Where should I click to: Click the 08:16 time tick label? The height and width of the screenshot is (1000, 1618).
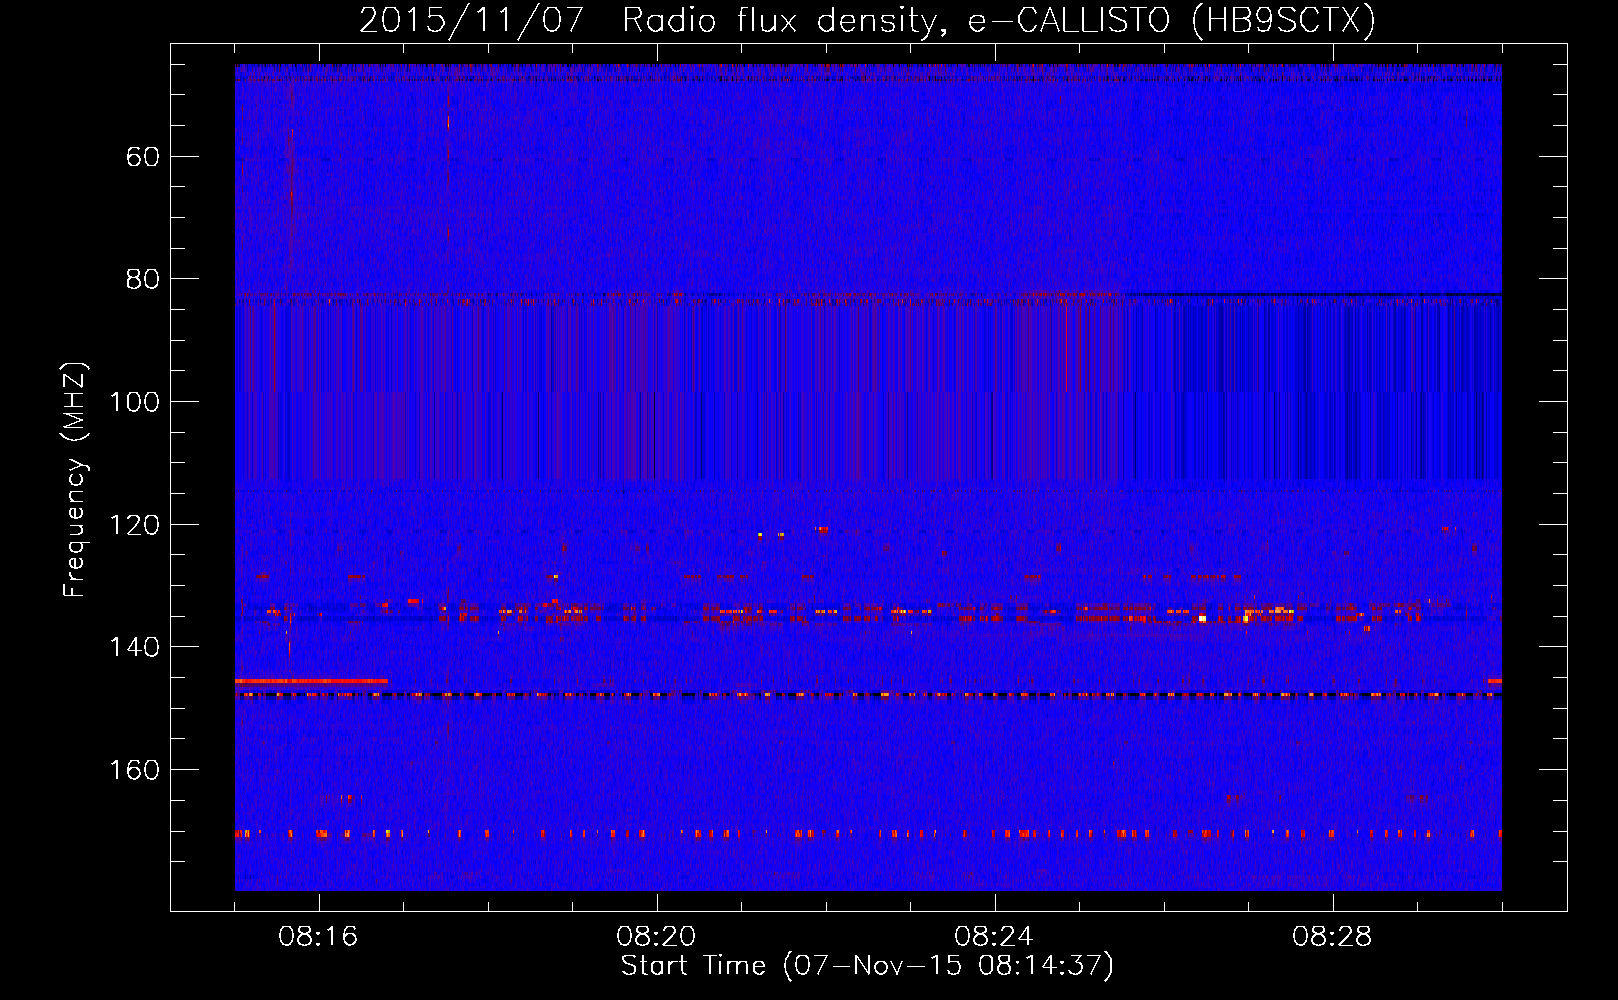(318, 937)
